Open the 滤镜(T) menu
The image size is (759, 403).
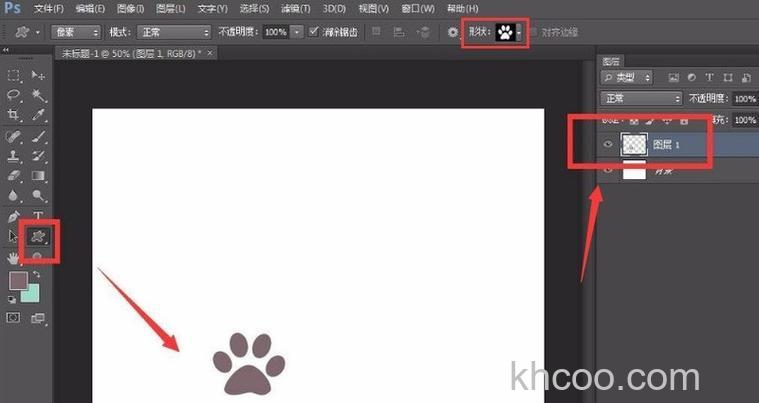(x=296, y=8)
